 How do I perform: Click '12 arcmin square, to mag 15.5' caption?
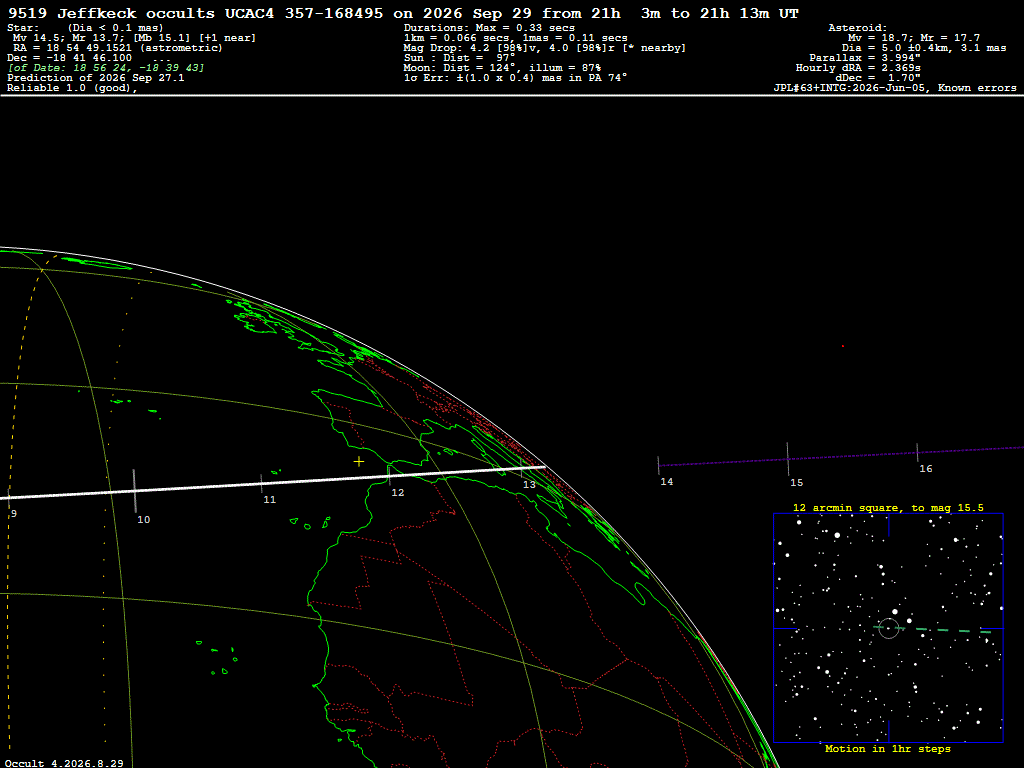coord(888,507)
